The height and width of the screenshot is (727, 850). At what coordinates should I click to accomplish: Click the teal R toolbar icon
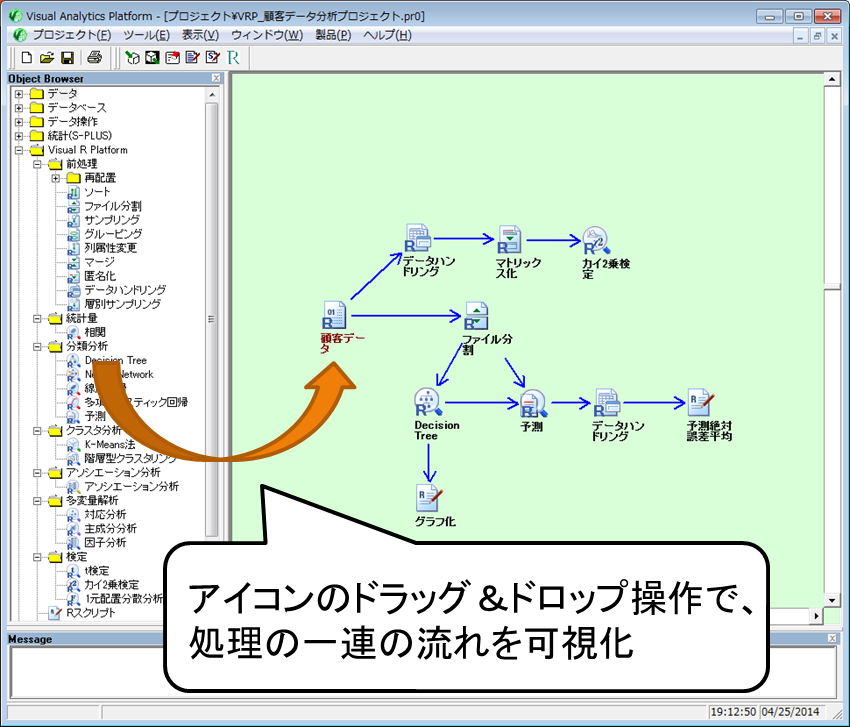point(233,57)
